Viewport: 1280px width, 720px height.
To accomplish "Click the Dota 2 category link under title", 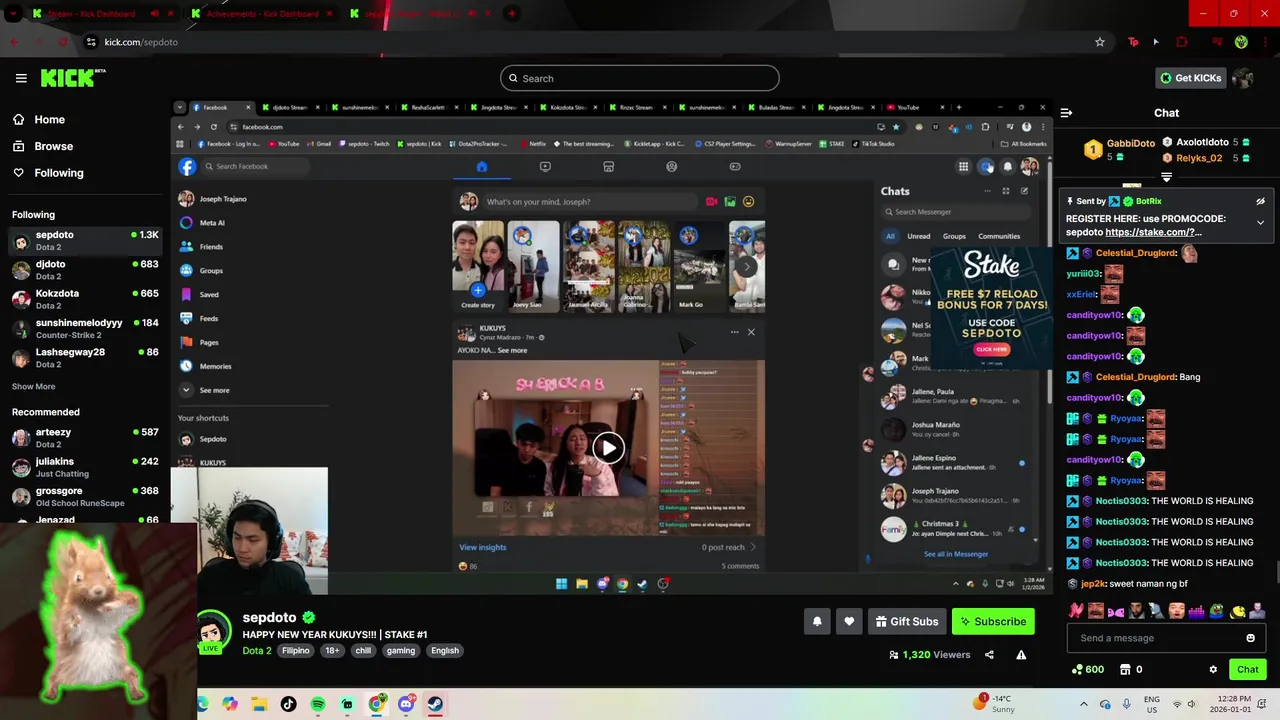I will 257,650.
